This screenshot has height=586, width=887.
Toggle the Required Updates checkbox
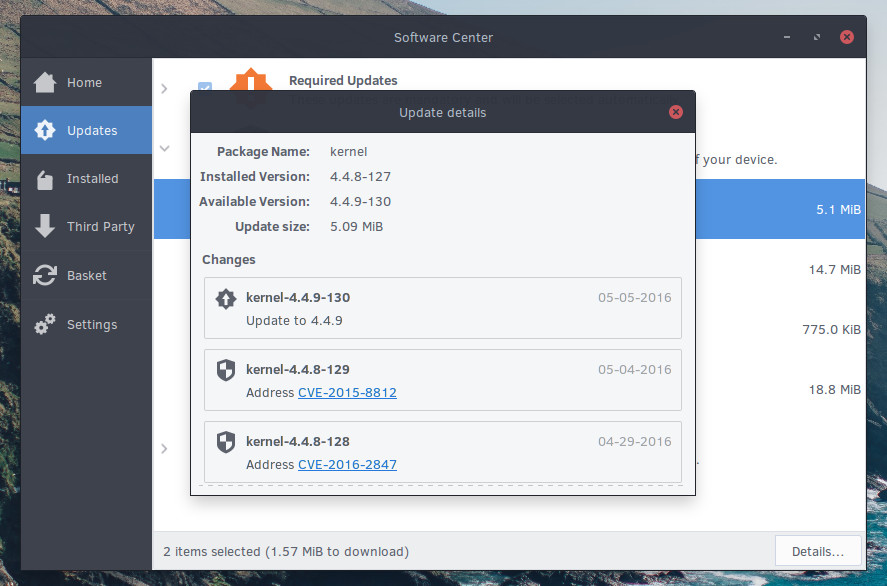coord(205,88)
